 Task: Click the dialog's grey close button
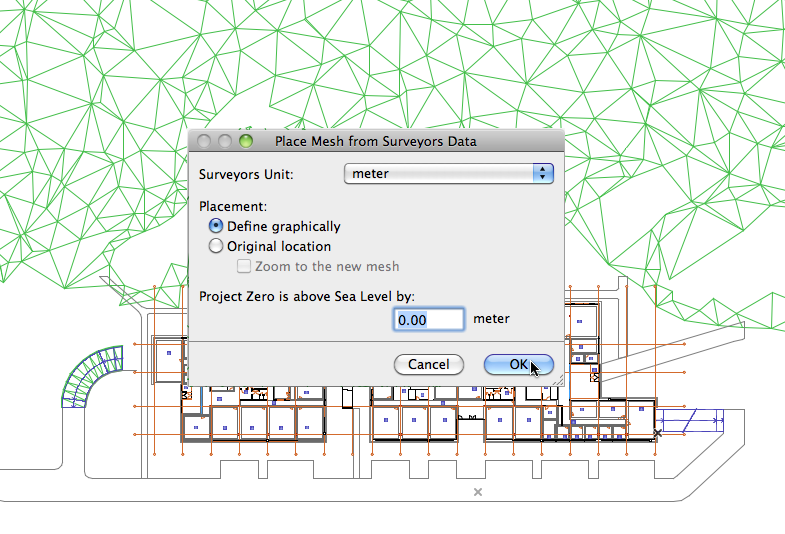(204, 141)
